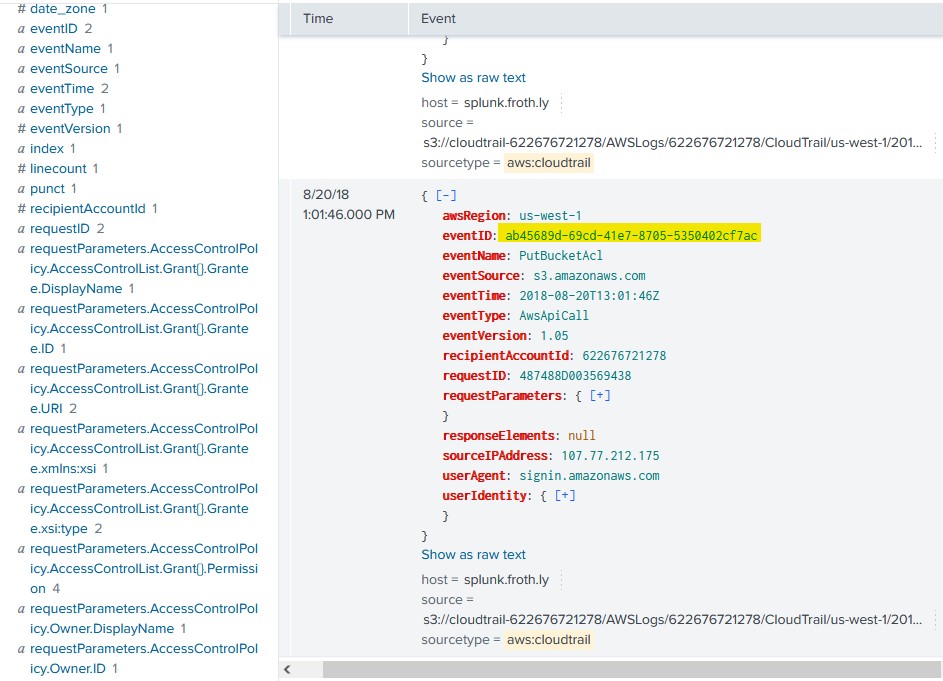The height and width of the screenshot is (681, 943).
Task: Open the index field in sidebar
Action: (x=46, y=149)
